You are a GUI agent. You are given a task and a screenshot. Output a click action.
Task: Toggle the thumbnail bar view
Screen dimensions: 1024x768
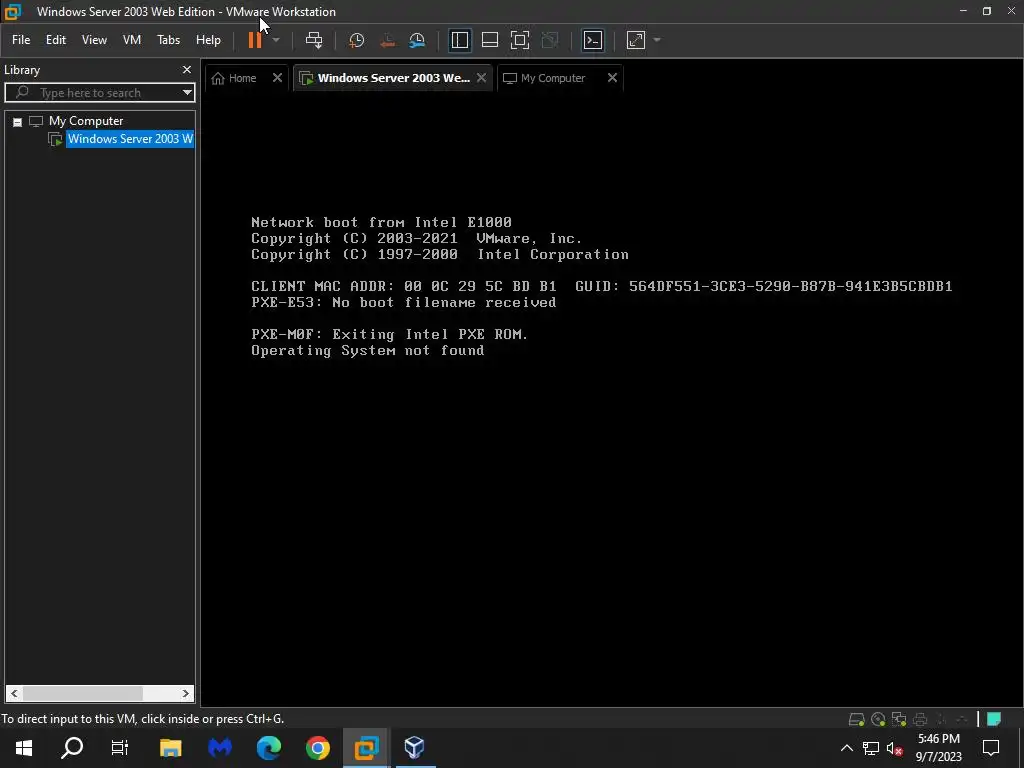coord(490,40)
